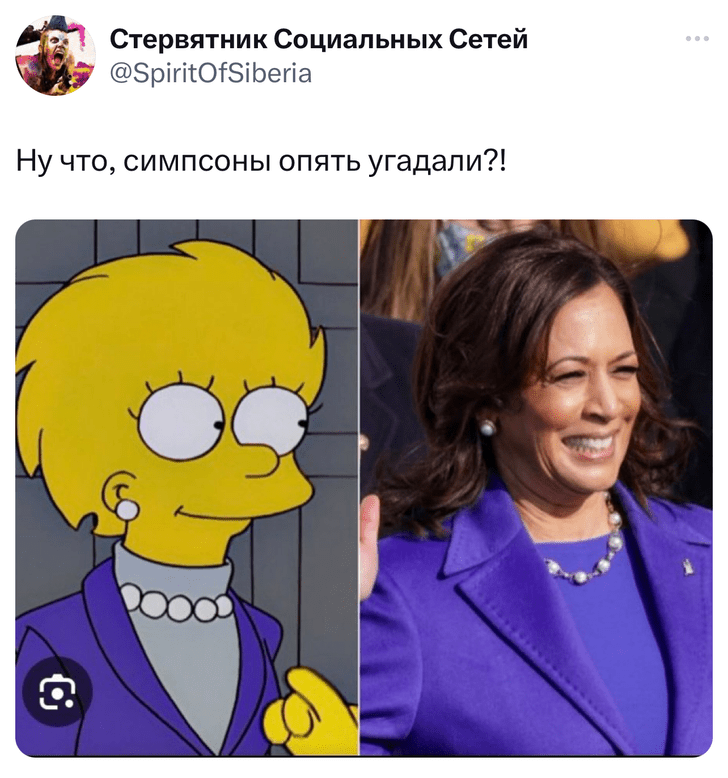Click the display name Стервятник Социальных Сетей
The image size is (728, 778).
coord(319,40)
